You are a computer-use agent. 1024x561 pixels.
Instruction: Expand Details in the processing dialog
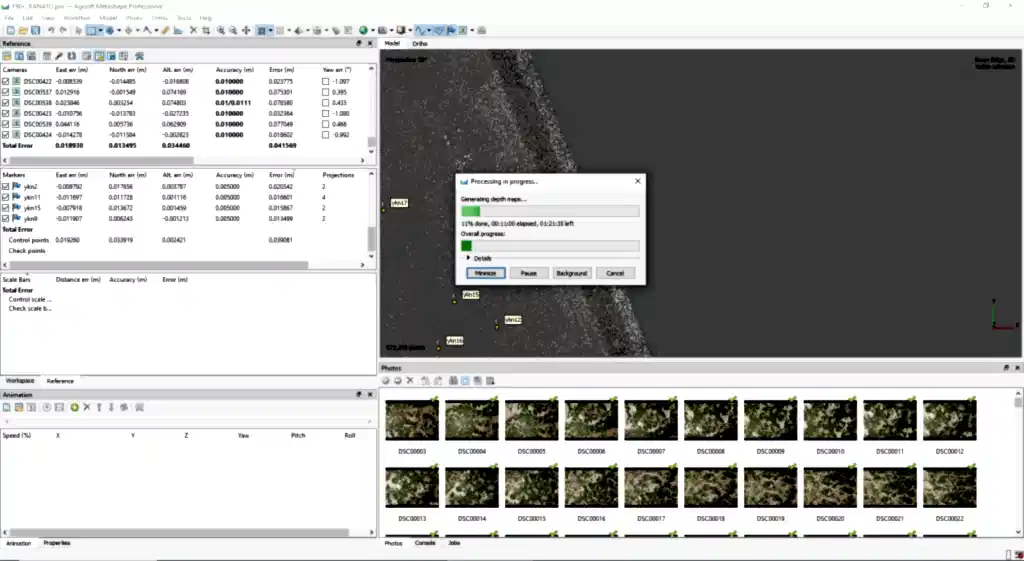tap(468, 258)
